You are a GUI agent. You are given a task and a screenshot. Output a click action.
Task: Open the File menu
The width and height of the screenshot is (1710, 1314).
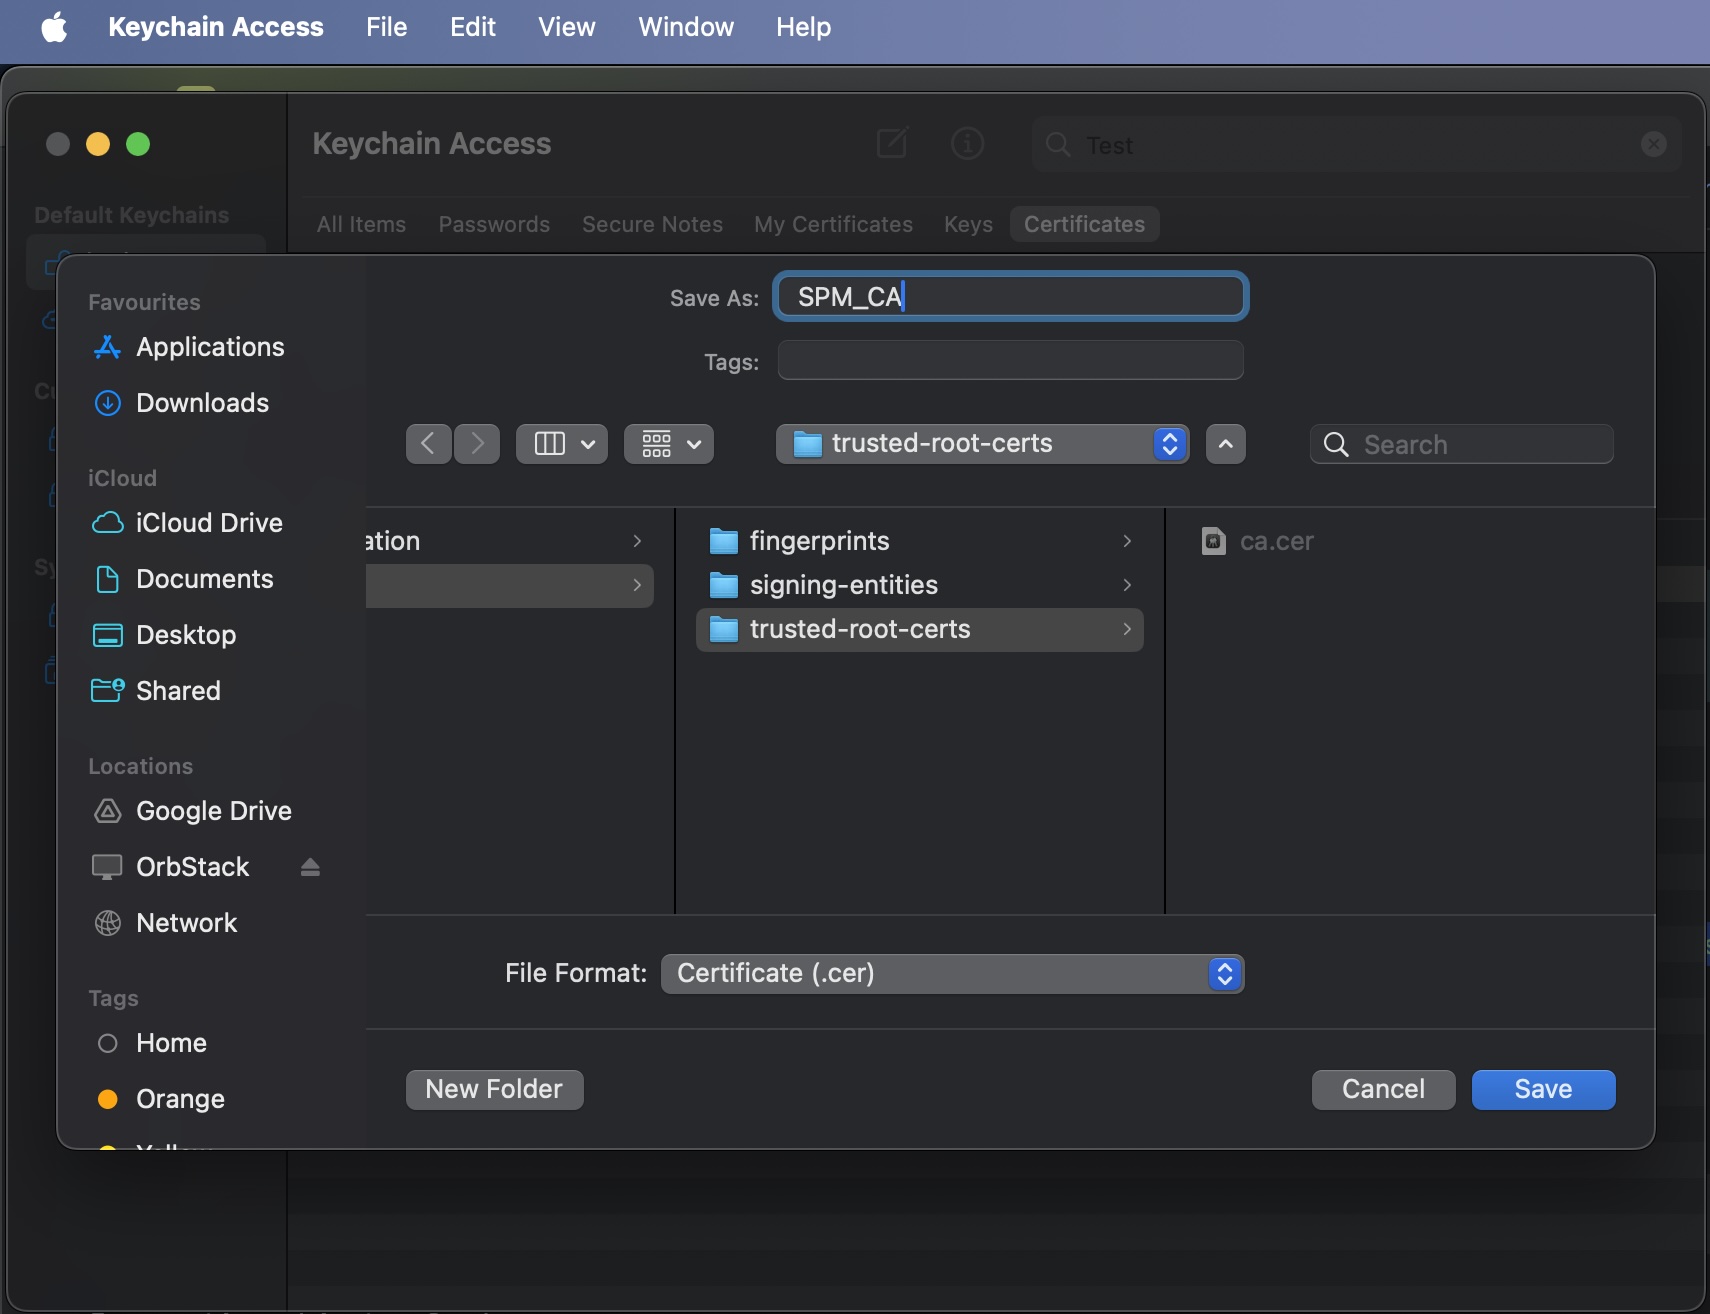[386, 27]
